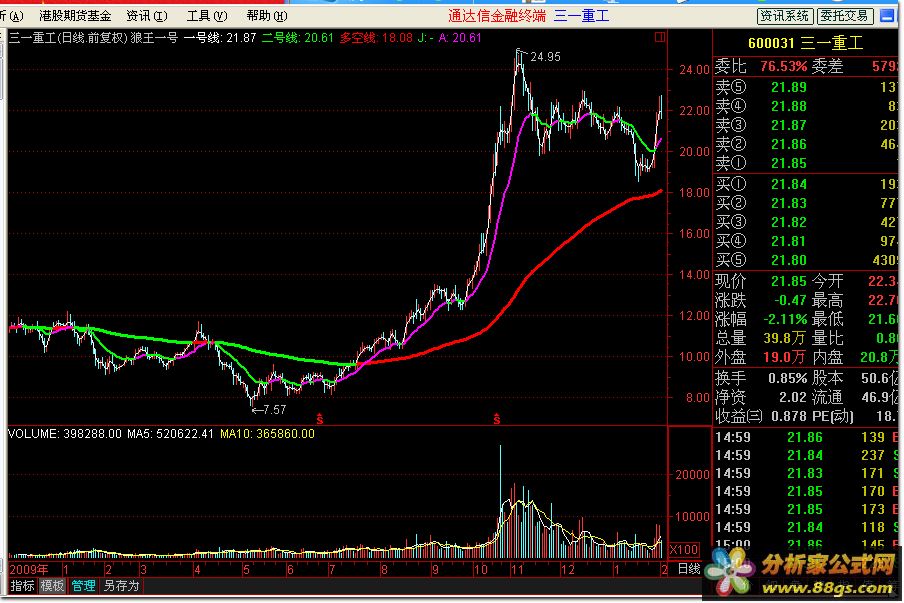
Task: Click the 多空线: 18.08 indicator label
Action: click(376, 38)
